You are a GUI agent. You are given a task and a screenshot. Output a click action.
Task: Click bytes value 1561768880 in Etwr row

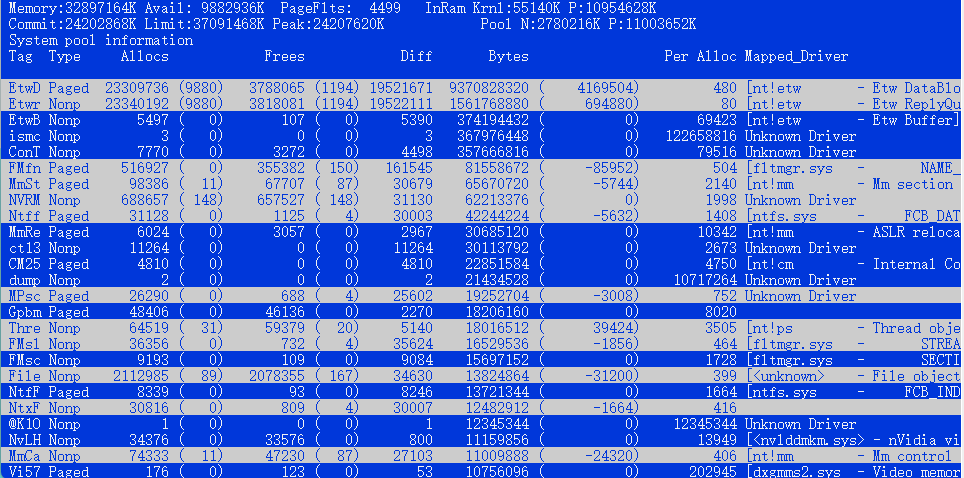489,104
